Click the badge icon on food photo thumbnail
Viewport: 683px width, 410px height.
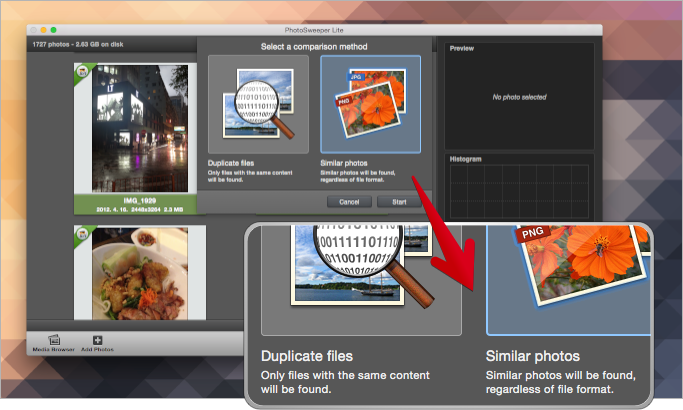[x=82, y=234]
